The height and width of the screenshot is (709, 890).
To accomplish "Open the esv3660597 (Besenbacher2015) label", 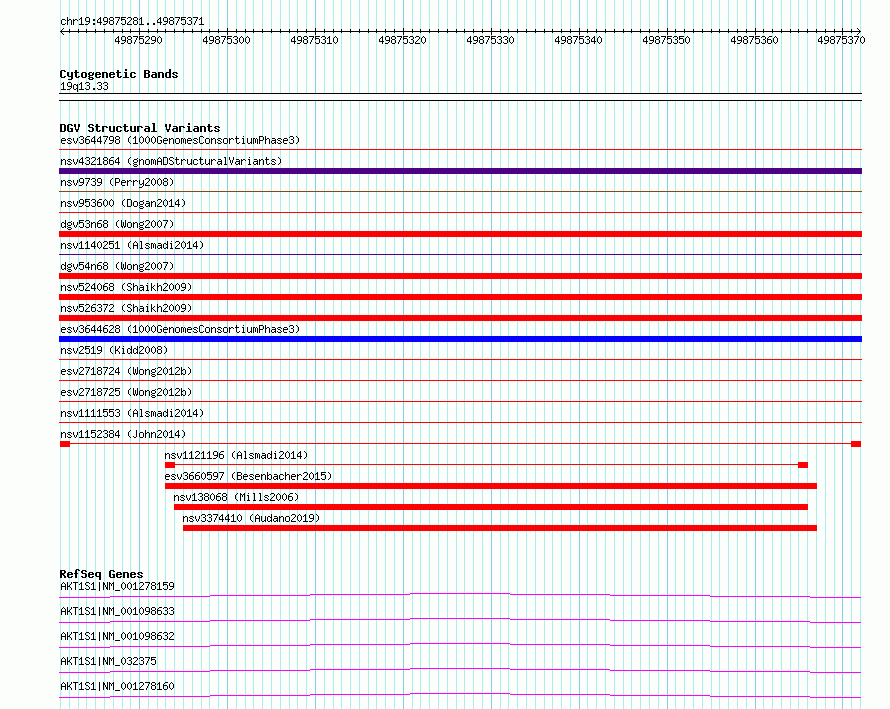I will point(248,476).
